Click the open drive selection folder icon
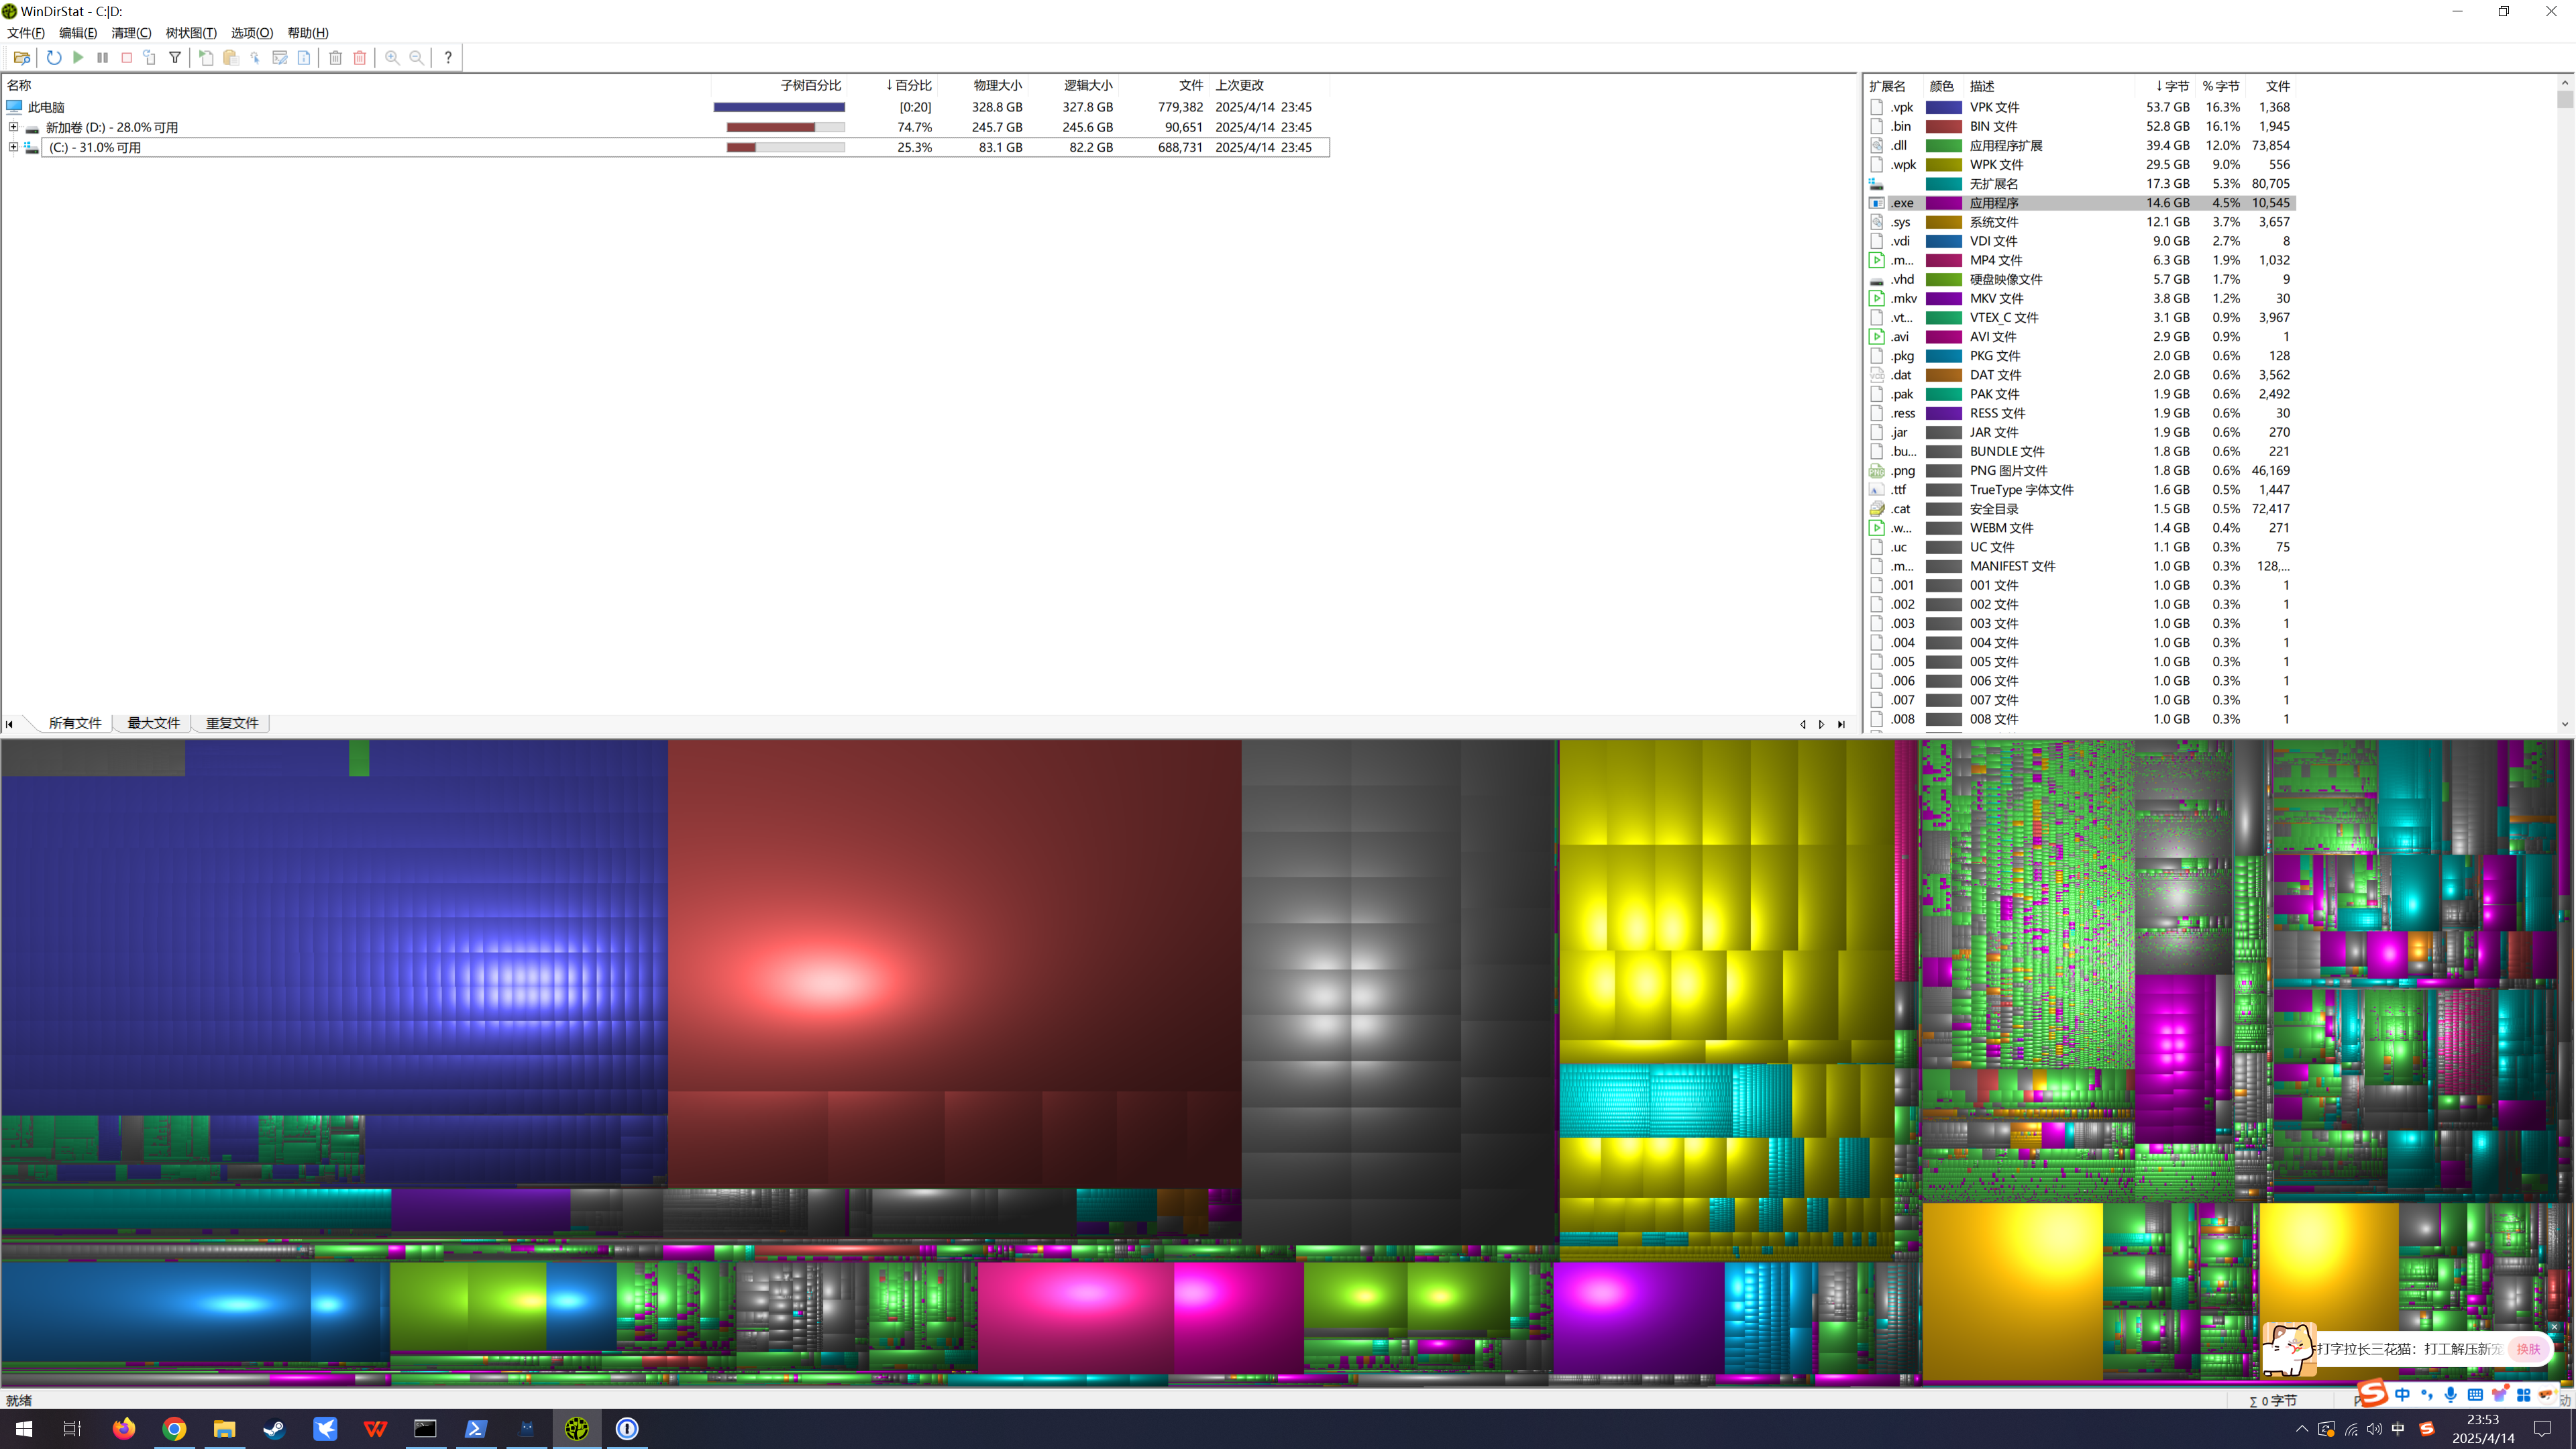 click(x=21, y=58)
